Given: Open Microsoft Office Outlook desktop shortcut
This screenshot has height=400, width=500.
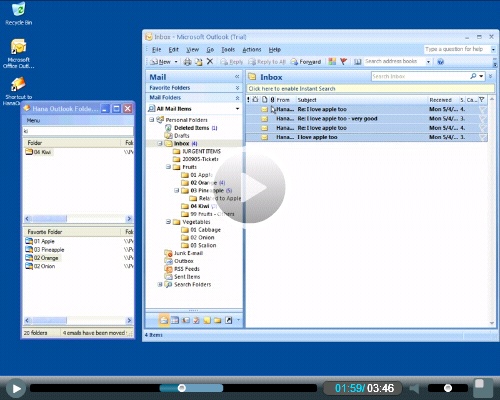Looking at the screenshot, I should (x=18, y=53).
